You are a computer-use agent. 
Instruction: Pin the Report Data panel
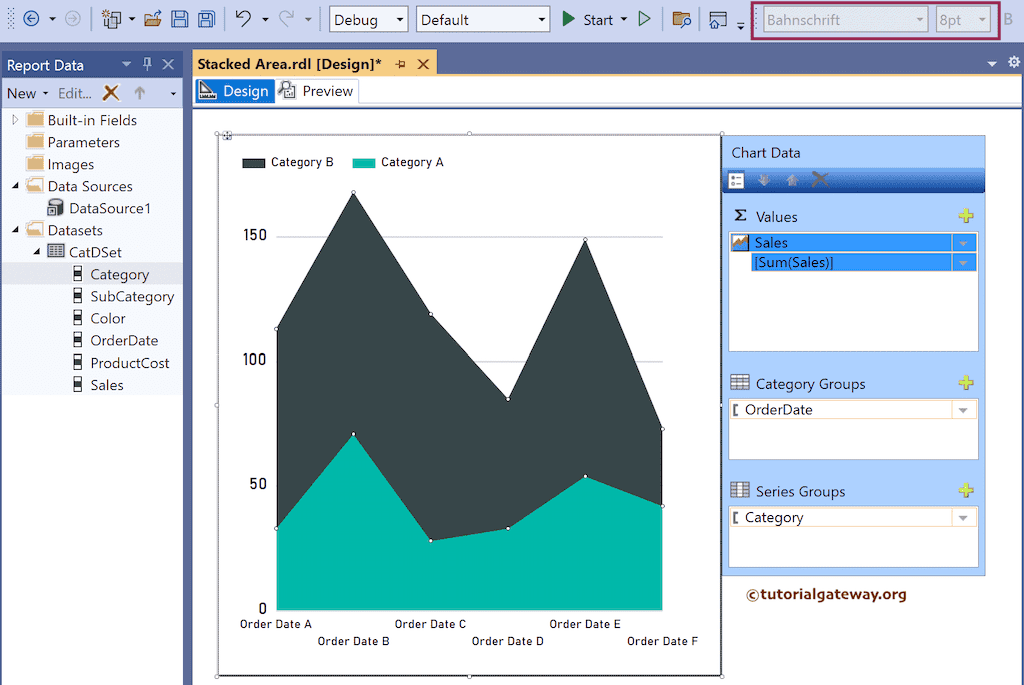point(147,65)
